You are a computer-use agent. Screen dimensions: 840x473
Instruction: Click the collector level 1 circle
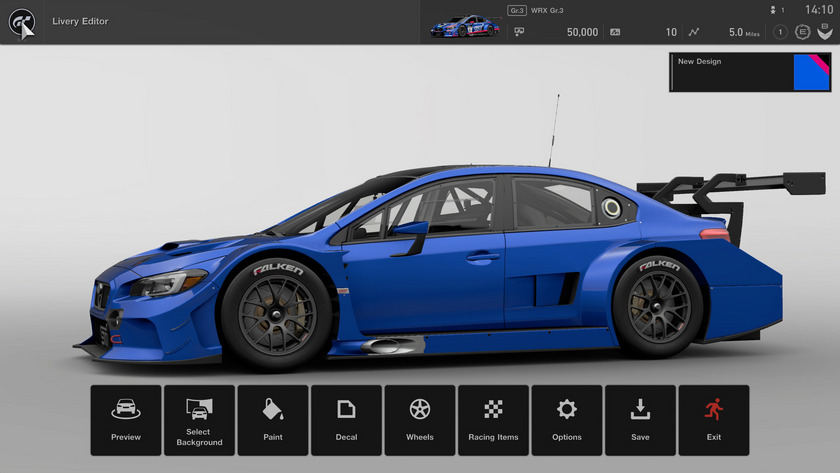click(780, 32)
